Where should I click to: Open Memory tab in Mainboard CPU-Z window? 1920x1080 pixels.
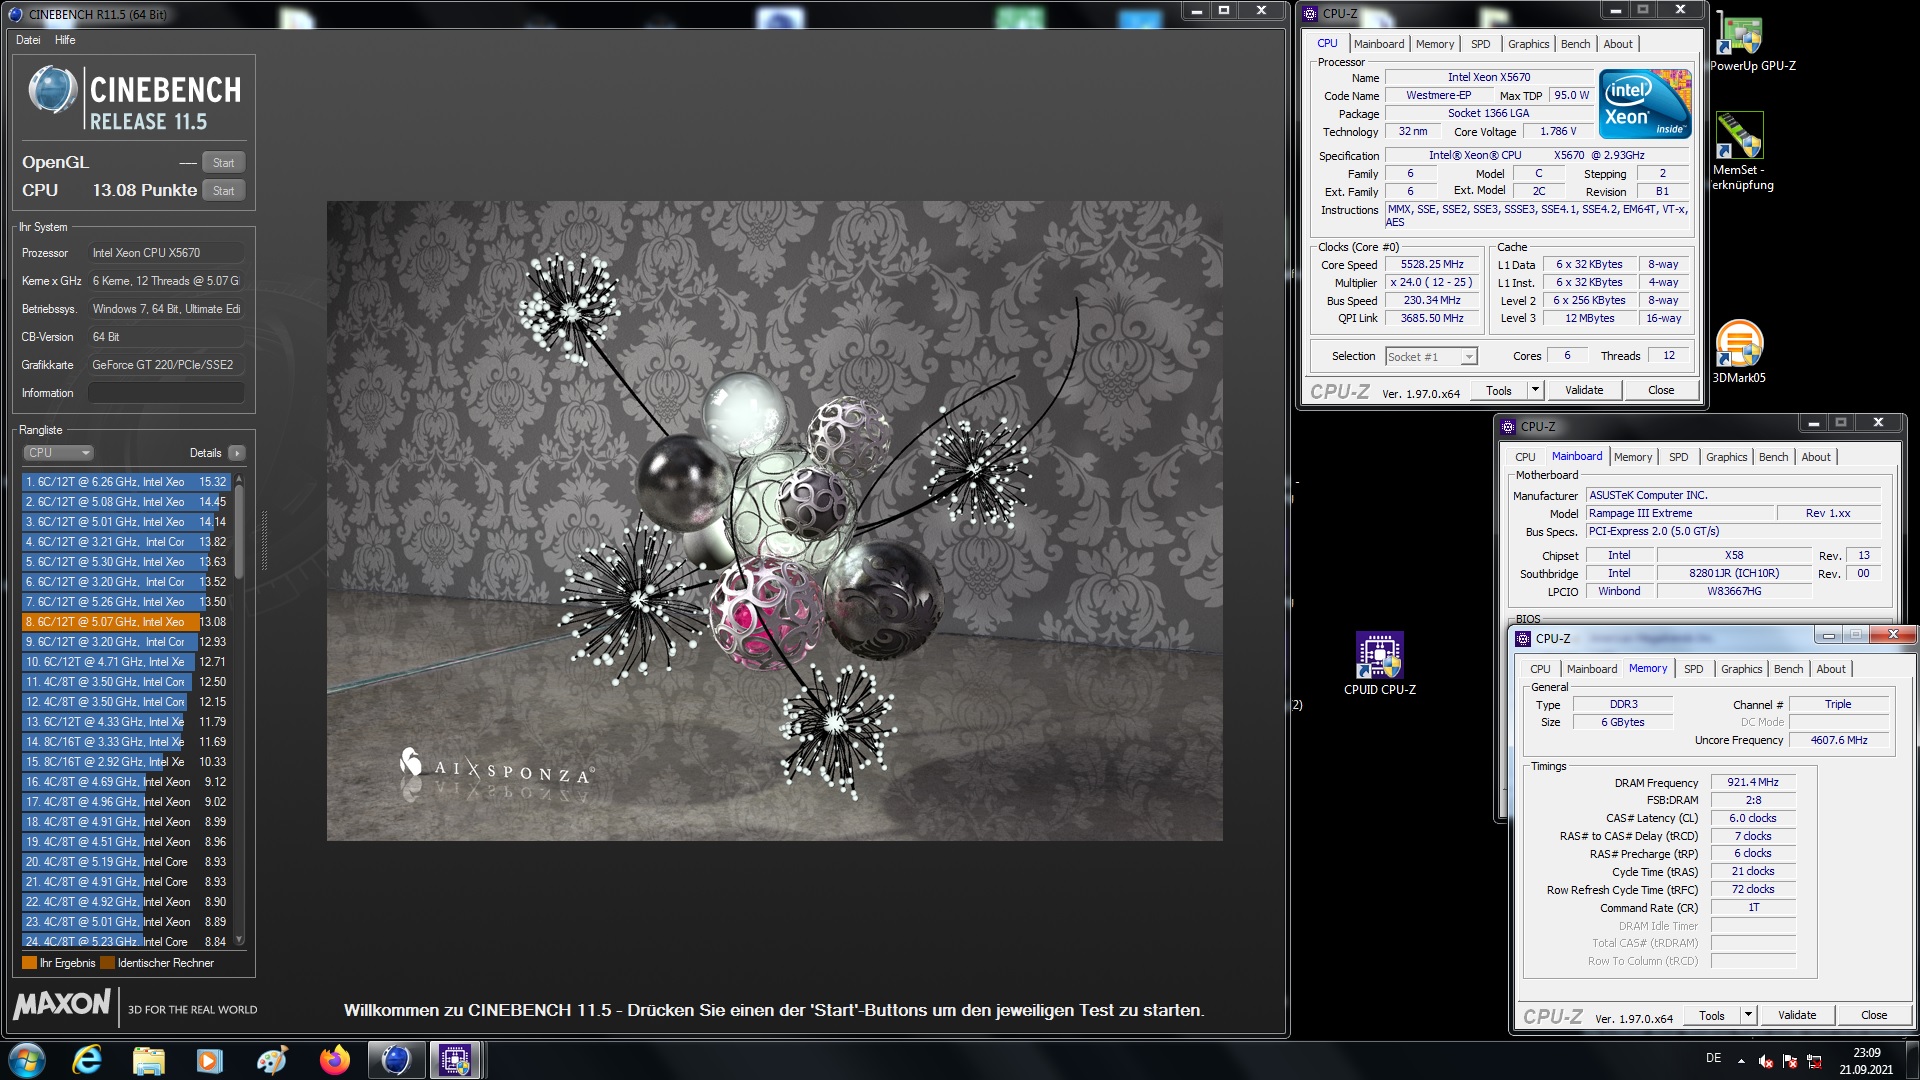click(x=1633, y=457)
